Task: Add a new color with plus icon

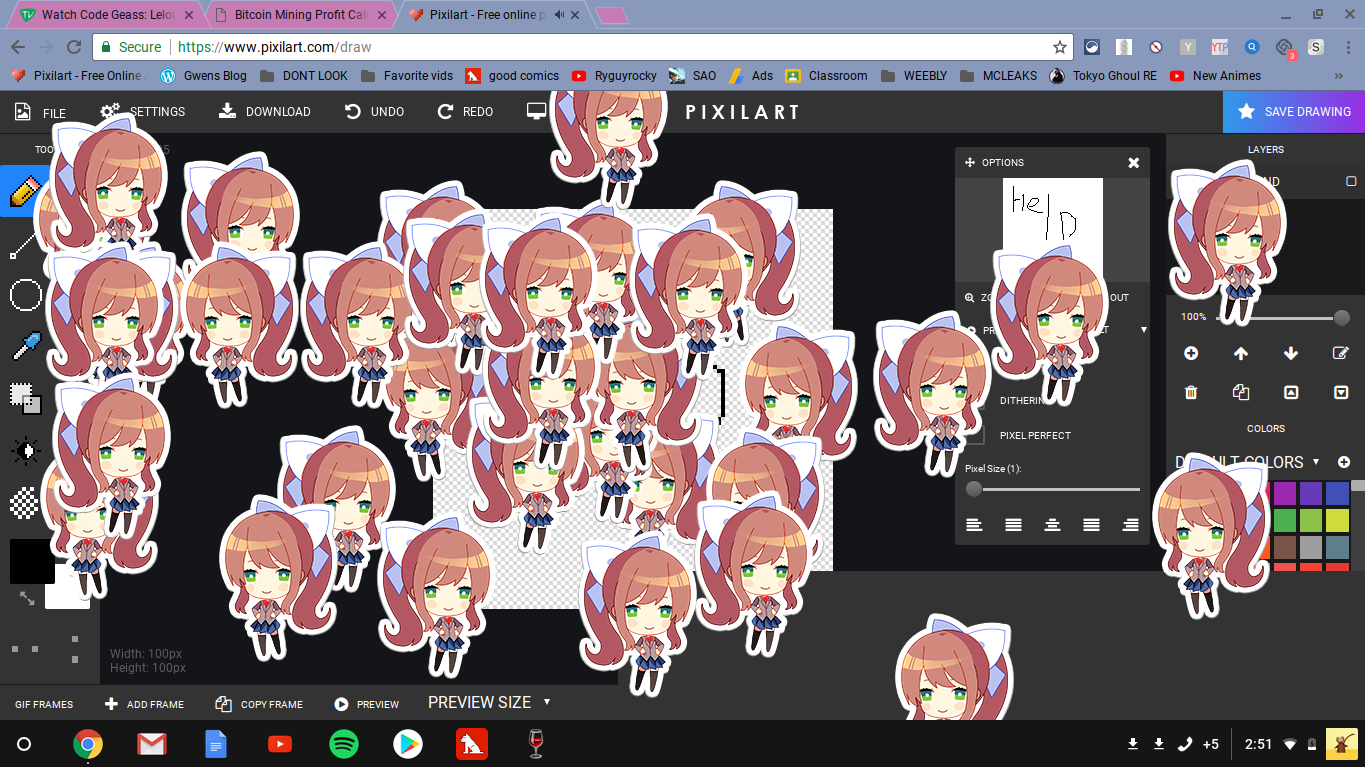Action: (x=1344, y=462)
